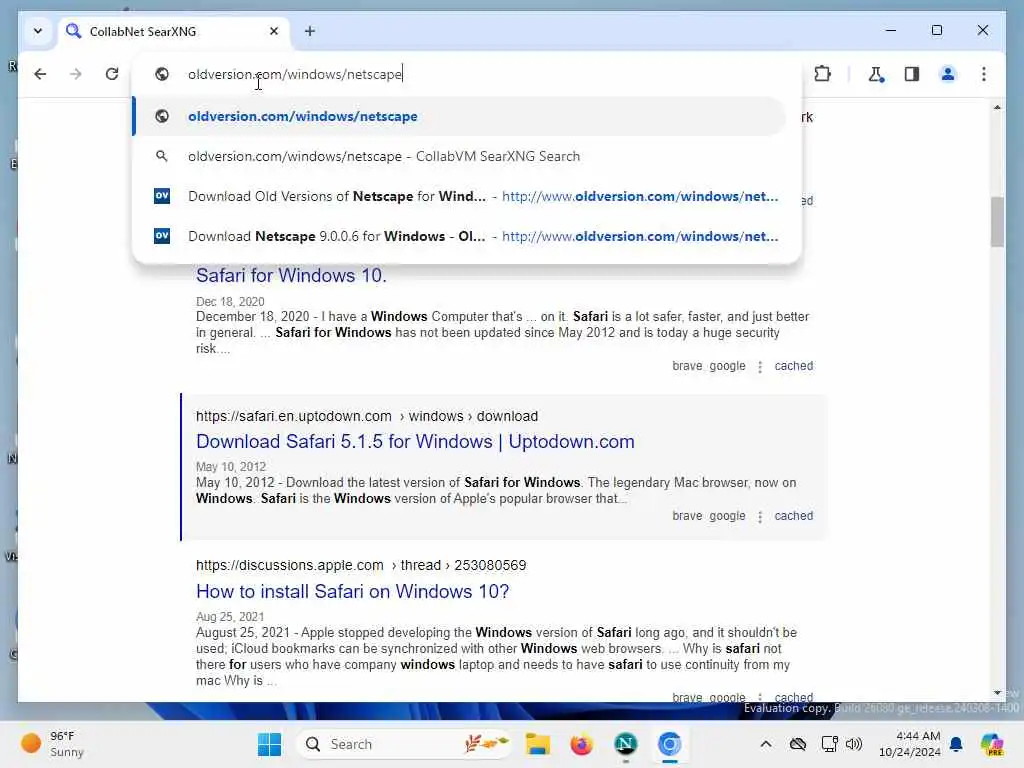Open Windows Start menu

269,744
